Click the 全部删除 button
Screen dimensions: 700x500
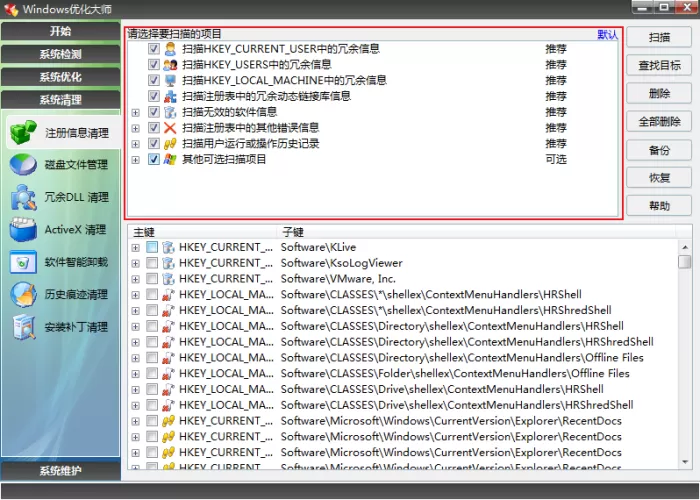pos(659,121)
